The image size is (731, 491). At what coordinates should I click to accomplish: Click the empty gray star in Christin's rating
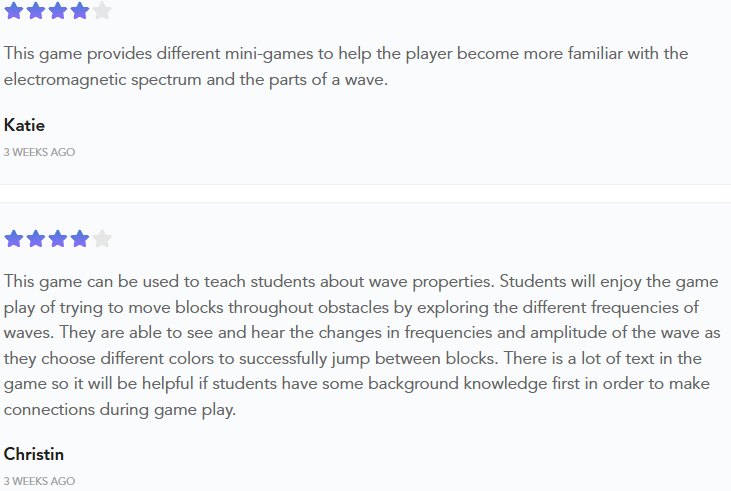[102, 238]
